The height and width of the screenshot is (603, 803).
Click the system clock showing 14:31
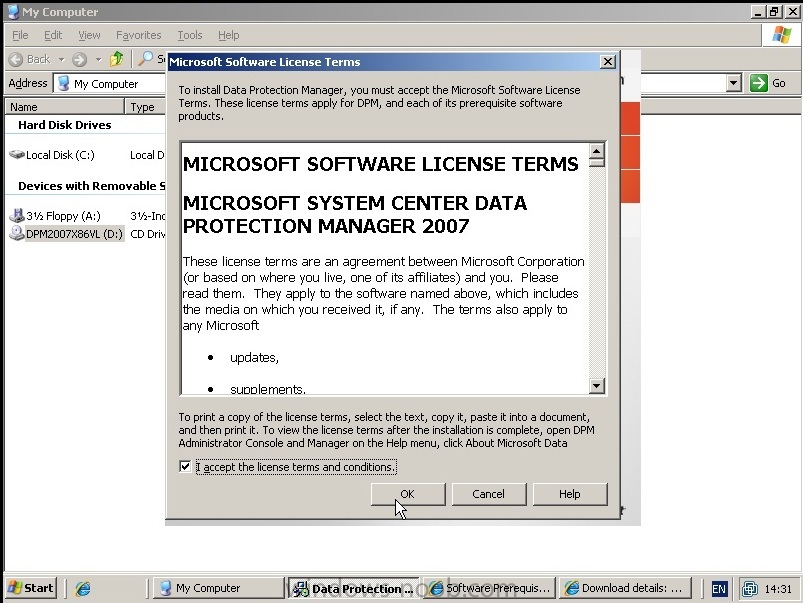tap(778, 589)
